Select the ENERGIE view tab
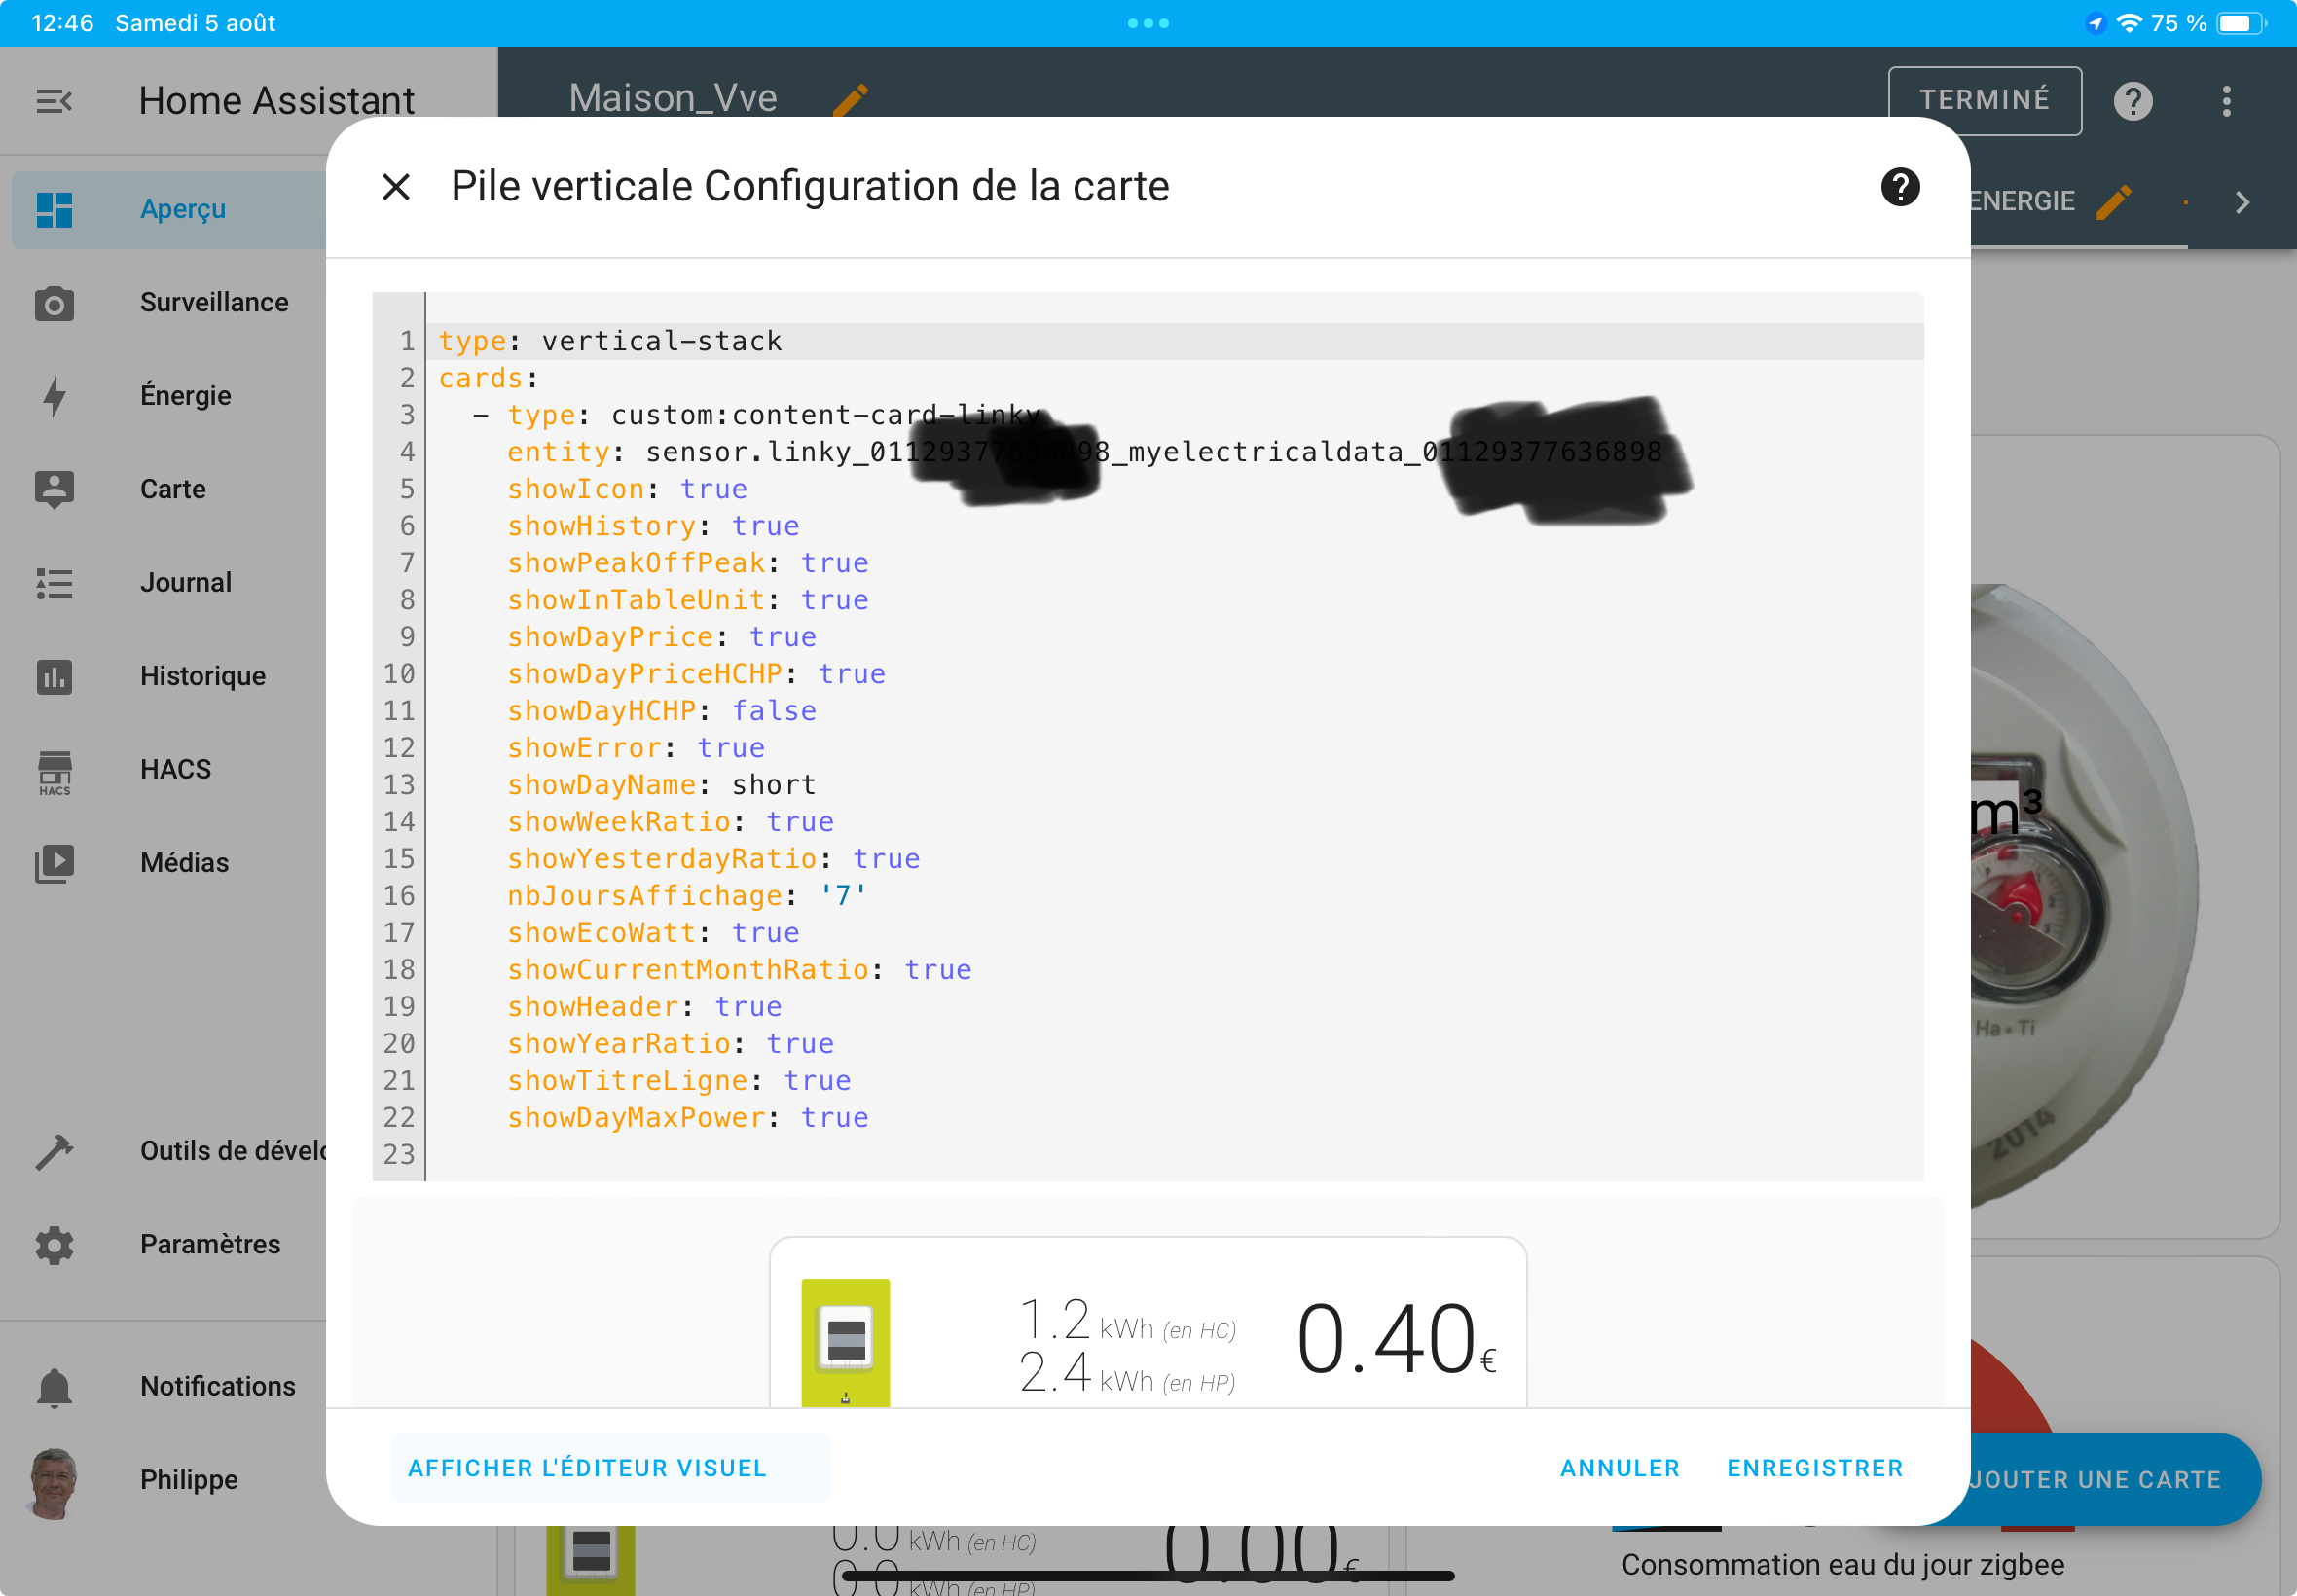 [2022, 202]
